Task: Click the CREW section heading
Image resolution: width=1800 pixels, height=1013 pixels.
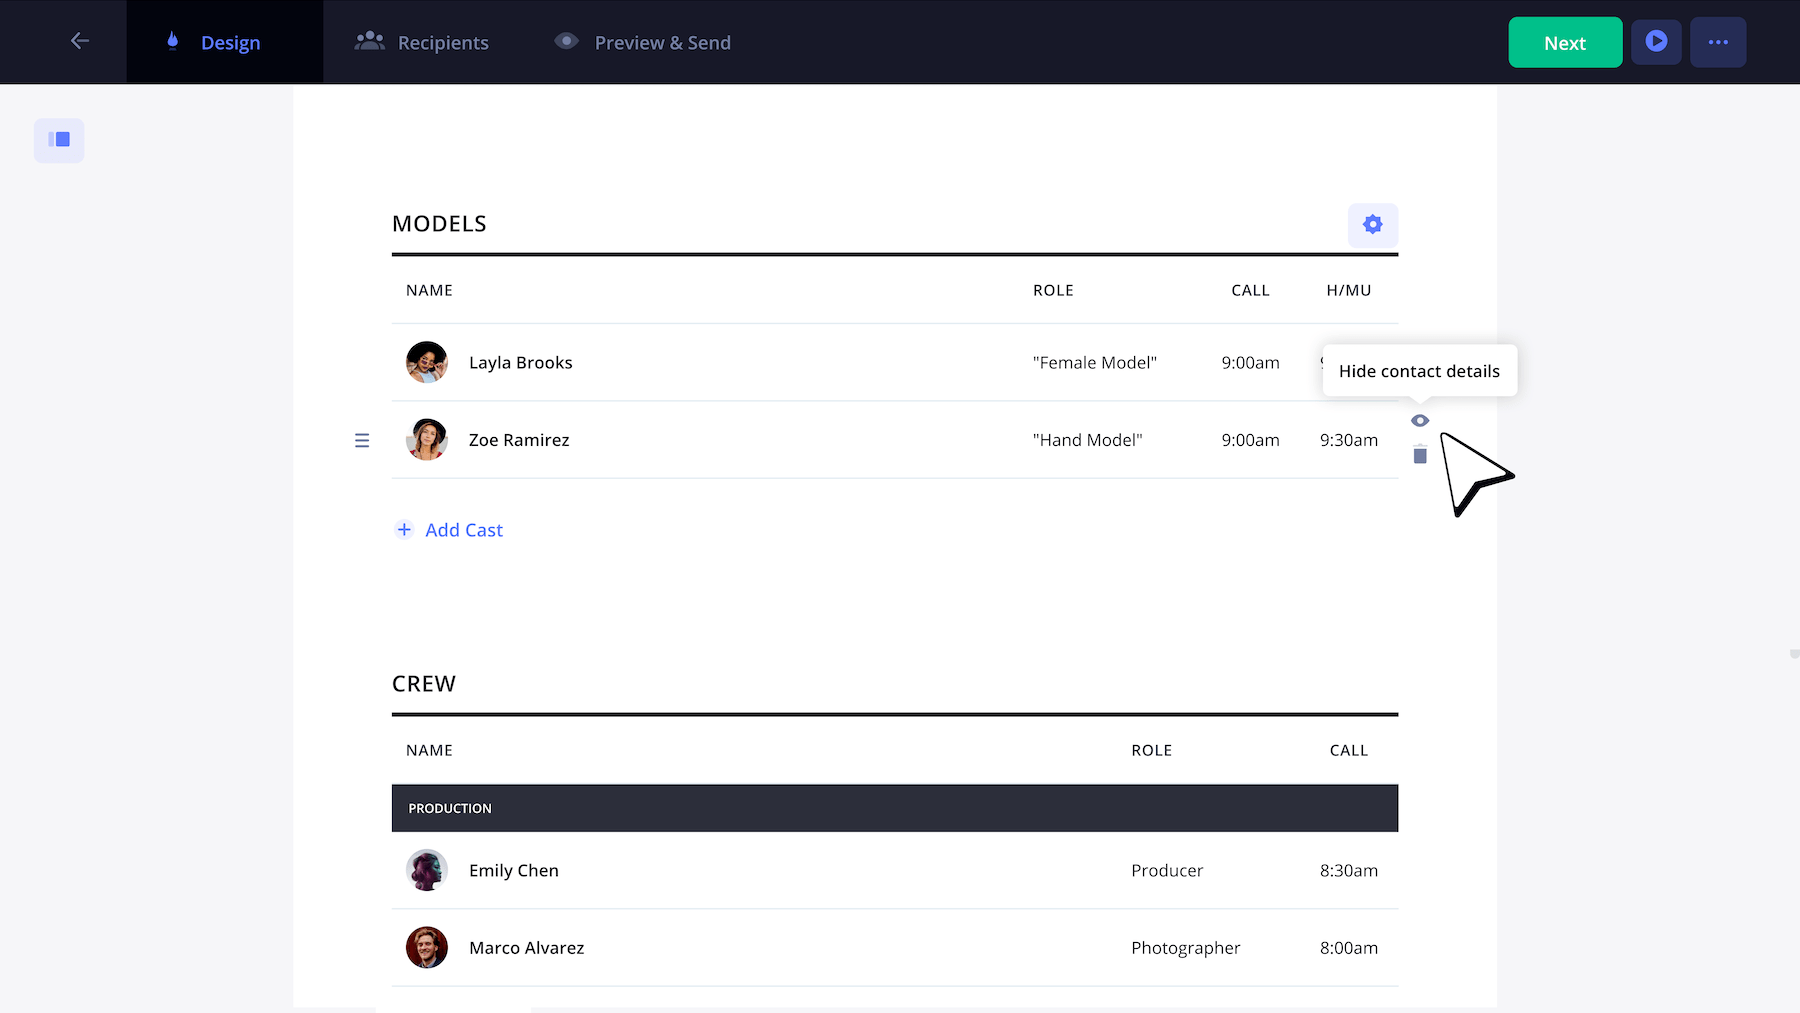Action: [424, 684]
